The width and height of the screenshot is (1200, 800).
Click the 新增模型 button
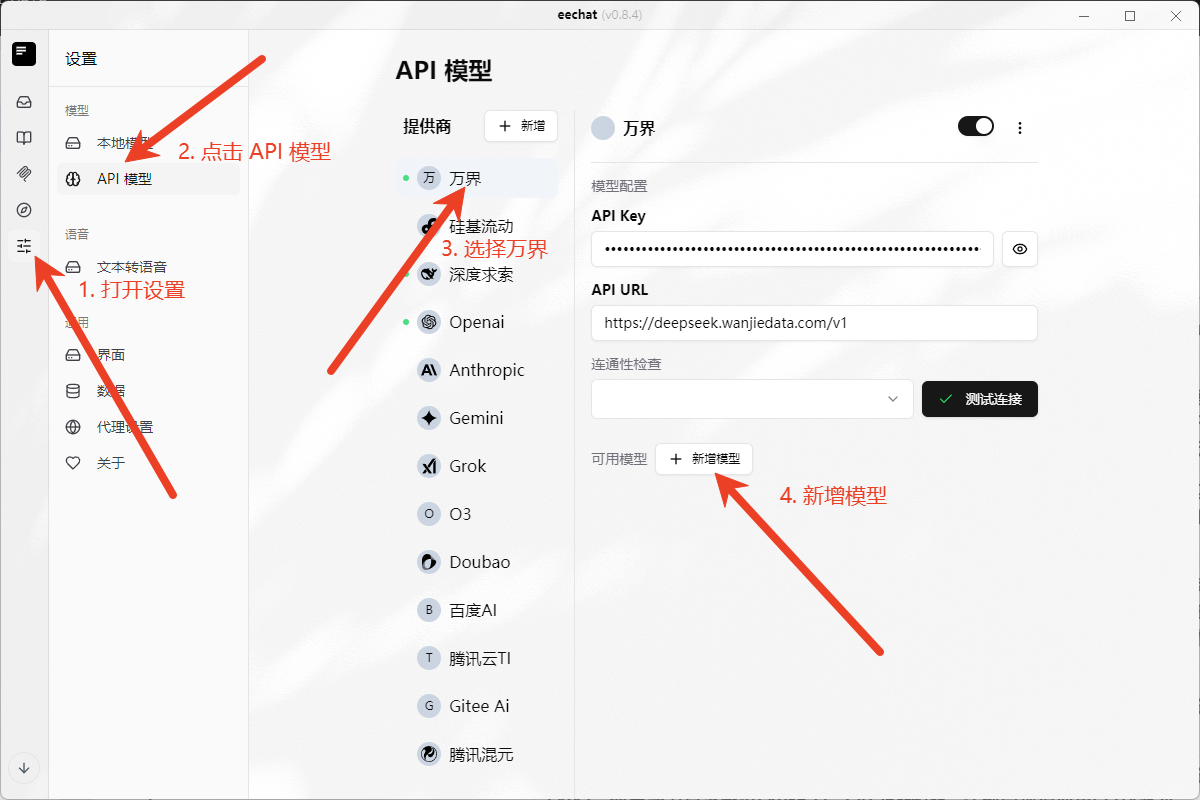coord(704,459)
